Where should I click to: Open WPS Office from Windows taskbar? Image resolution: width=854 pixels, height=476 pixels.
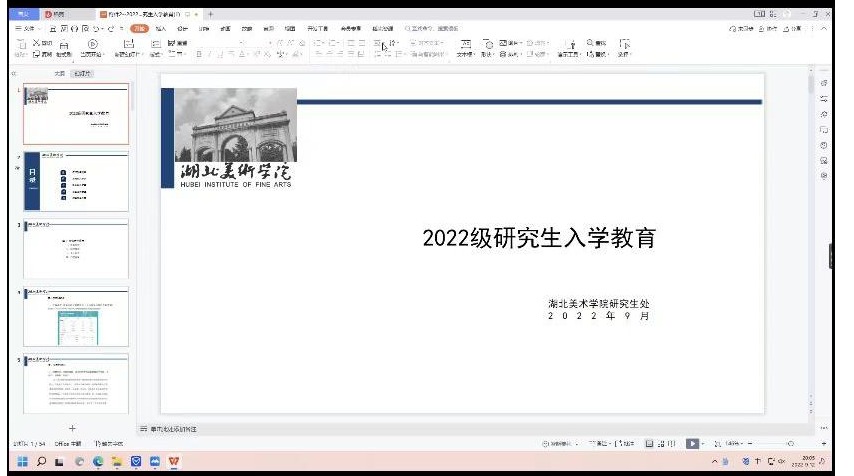tap(174, 462)
